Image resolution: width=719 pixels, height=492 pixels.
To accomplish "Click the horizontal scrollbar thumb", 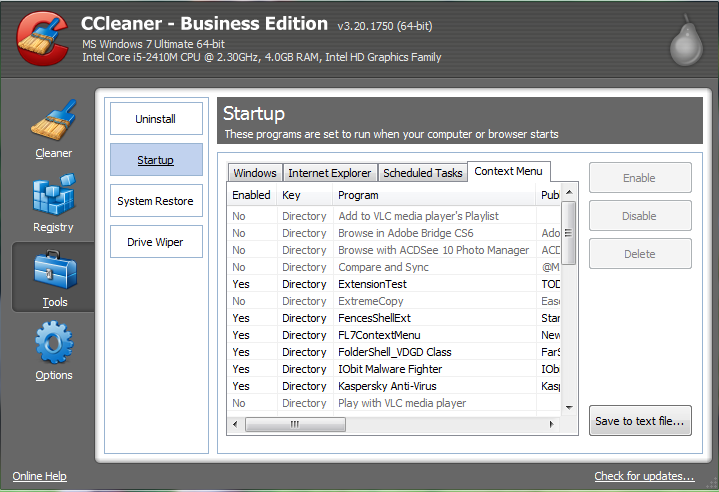I will point(295,424).
